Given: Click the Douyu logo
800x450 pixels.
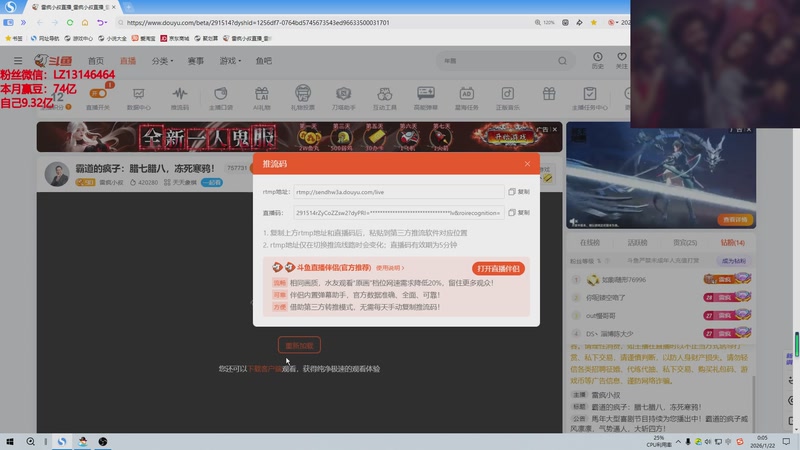Looking at the screenshot, I should click(x=53, y=61).
